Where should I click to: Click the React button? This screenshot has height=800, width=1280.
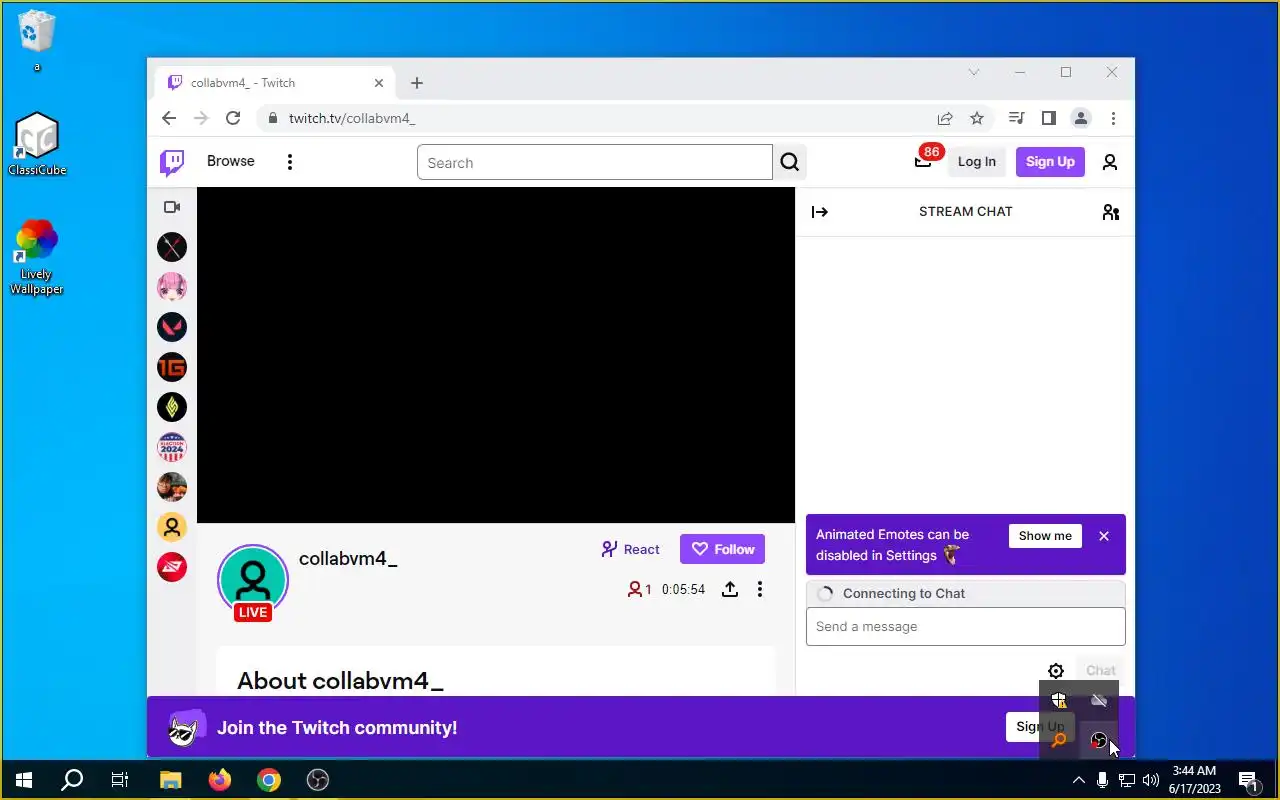[630, 549]
